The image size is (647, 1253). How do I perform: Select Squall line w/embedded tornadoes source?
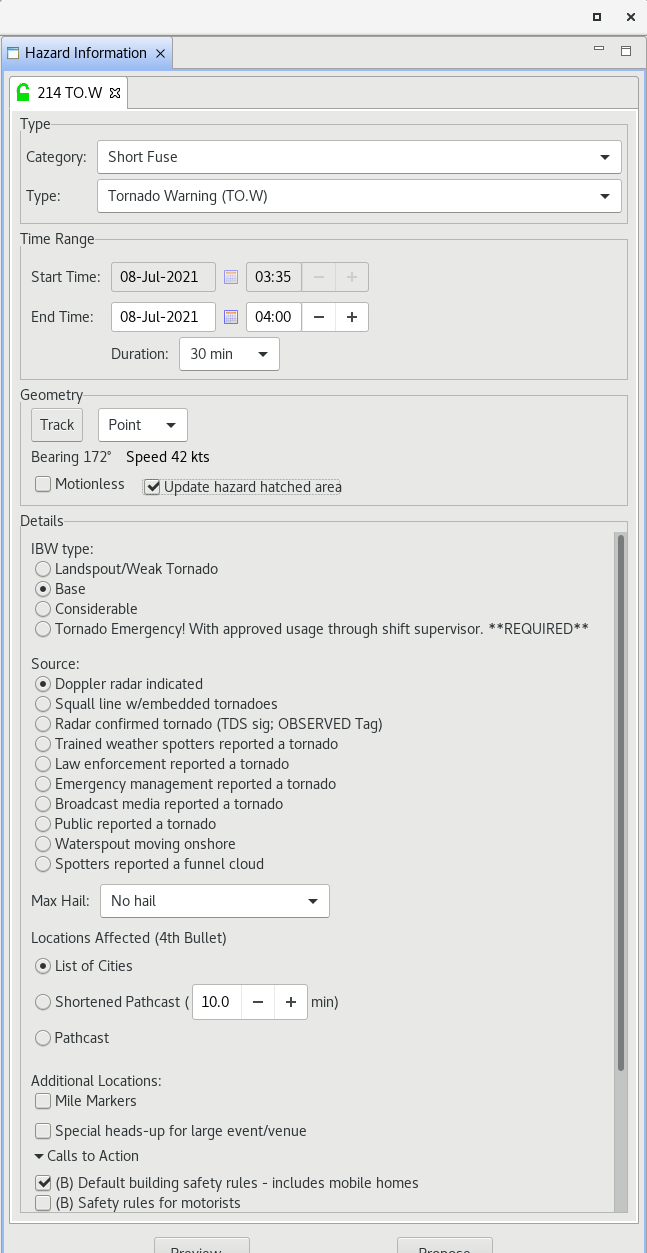[x=43, y=704]
